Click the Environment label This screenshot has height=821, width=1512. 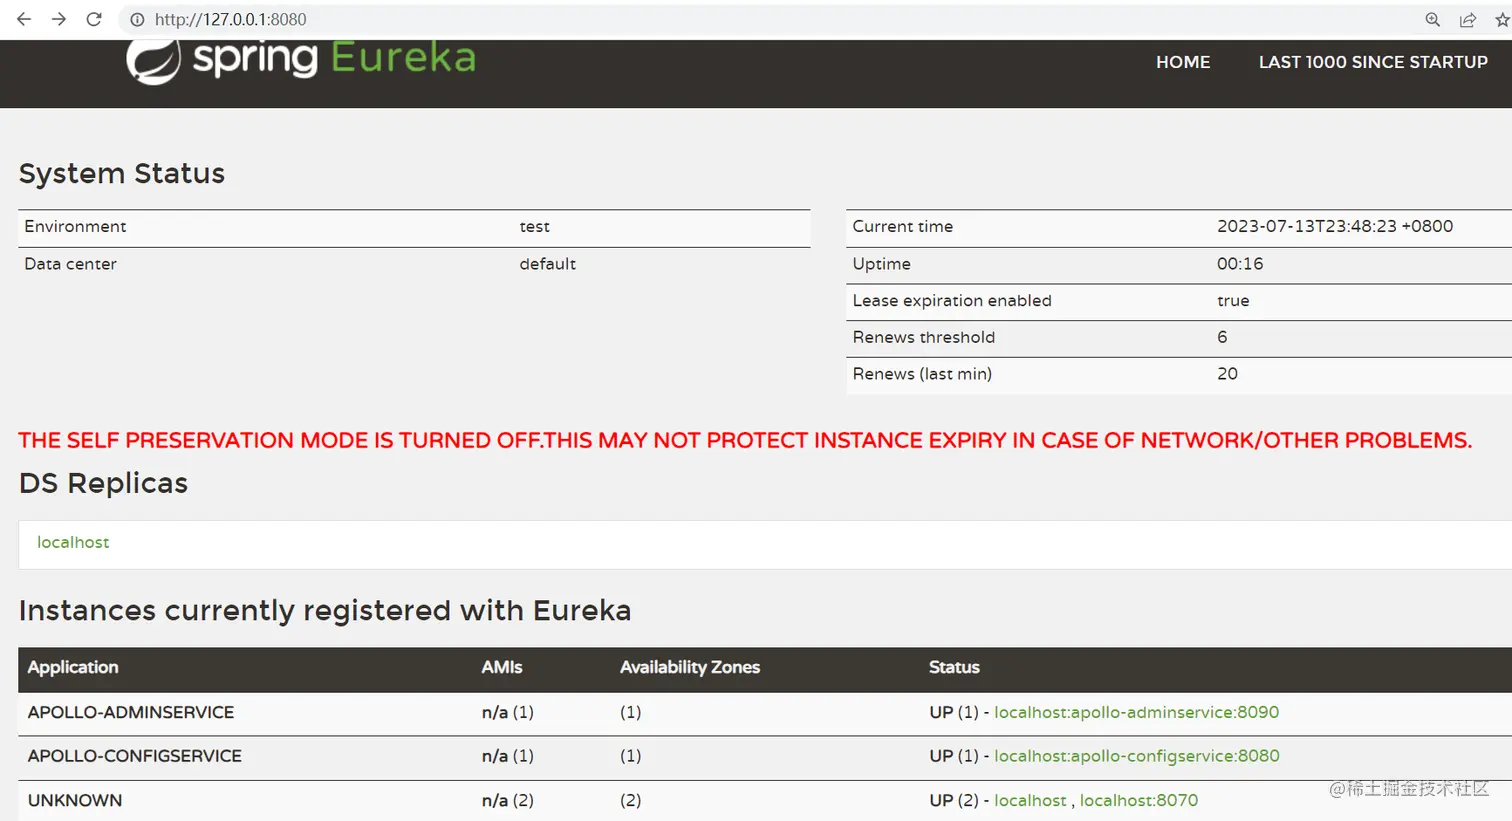[75, 227]
